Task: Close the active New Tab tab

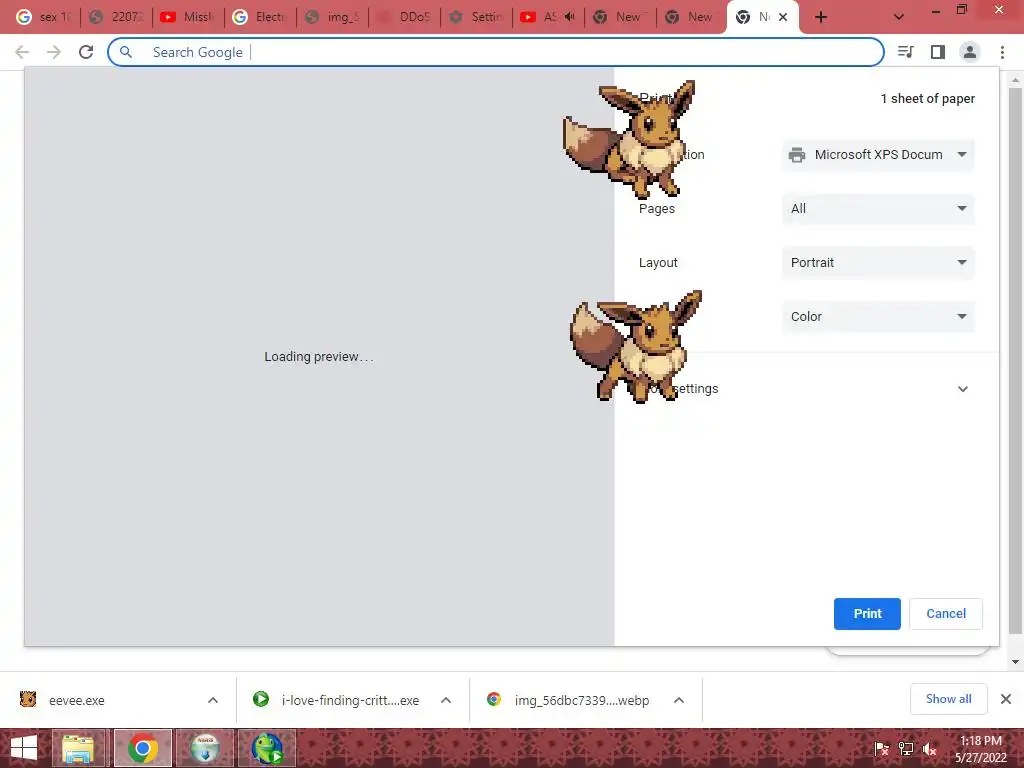Action: (782, 17)
